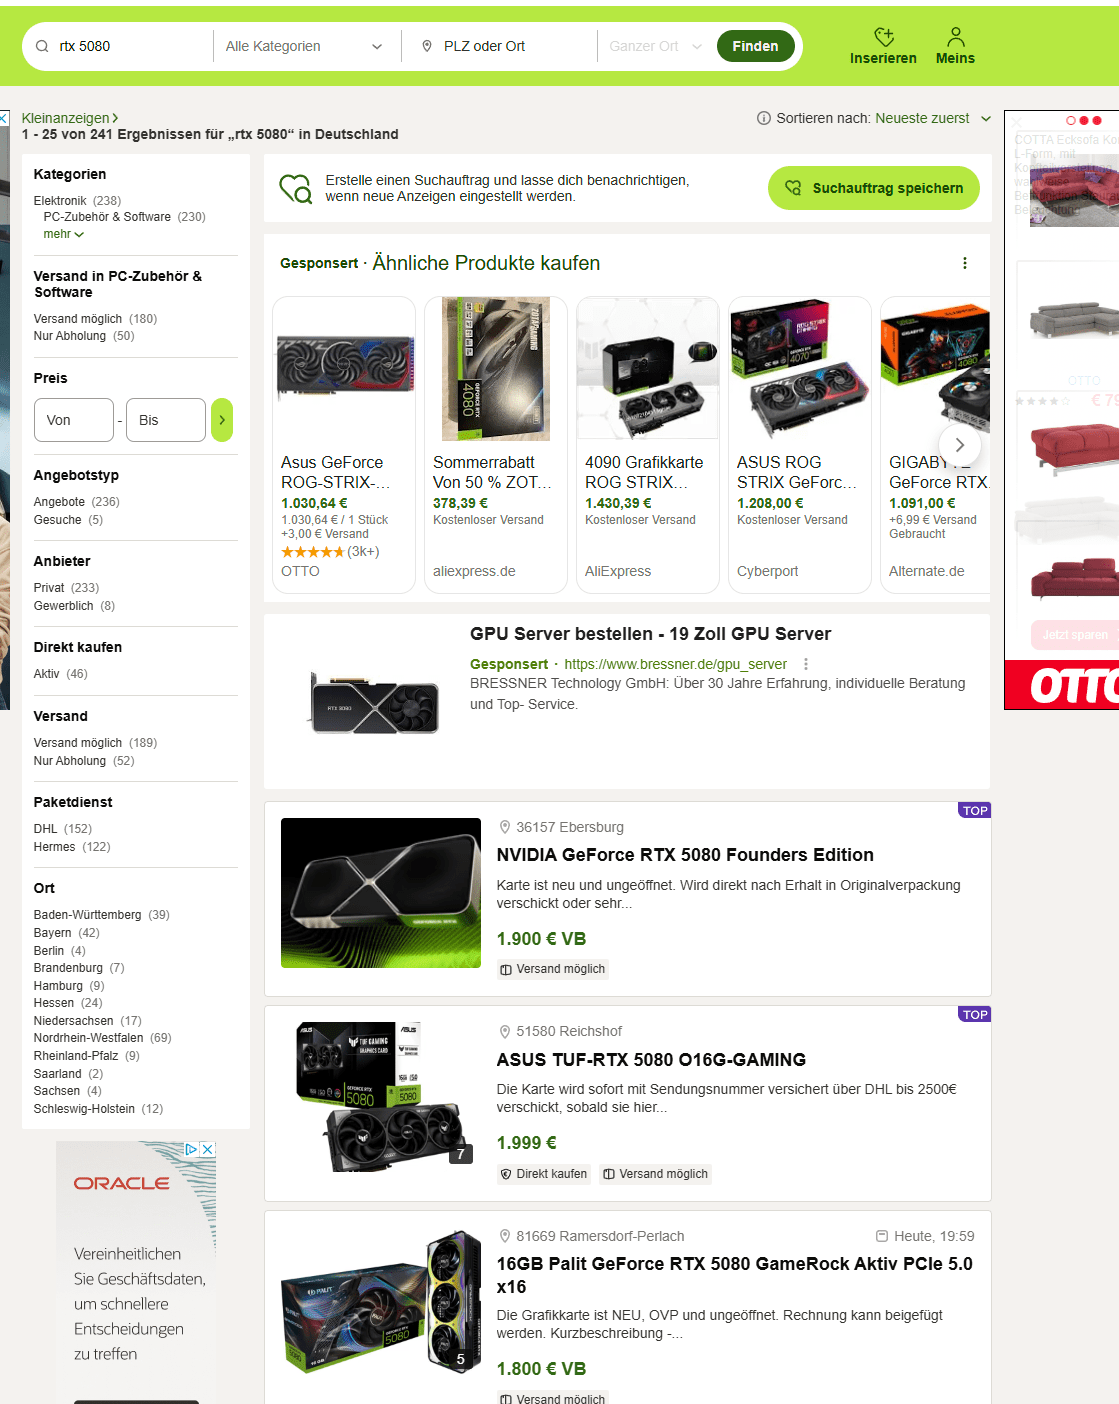Viewport: 1119px width, 1404px height.
Task: Click Palit GameRock listing image
Action: (x=381, y=1301)
